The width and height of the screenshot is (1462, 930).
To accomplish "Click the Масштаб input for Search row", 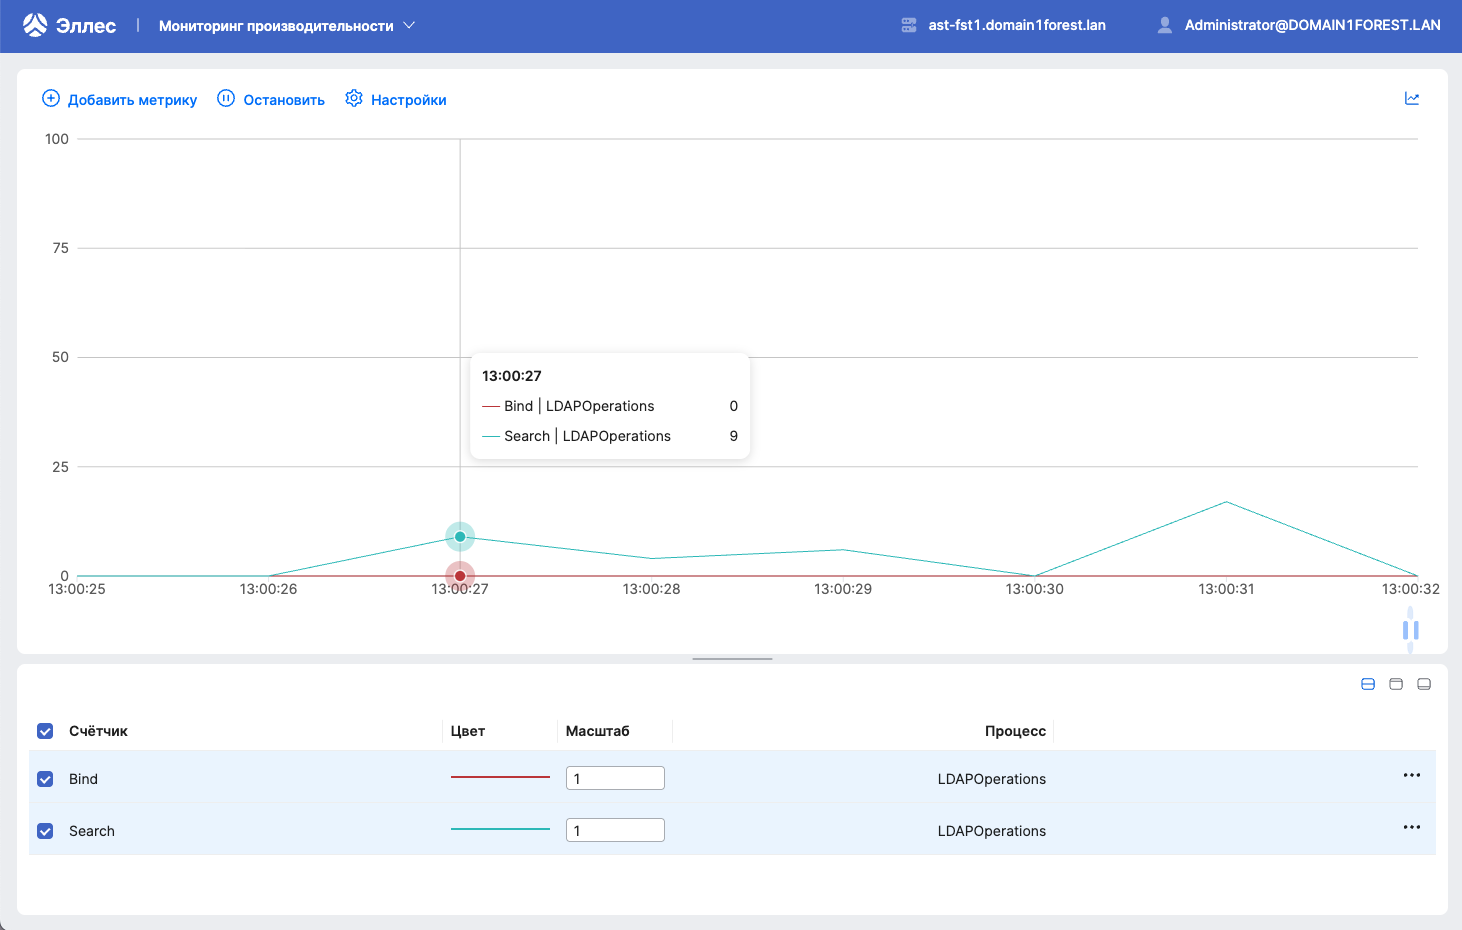I will (615, 829).
